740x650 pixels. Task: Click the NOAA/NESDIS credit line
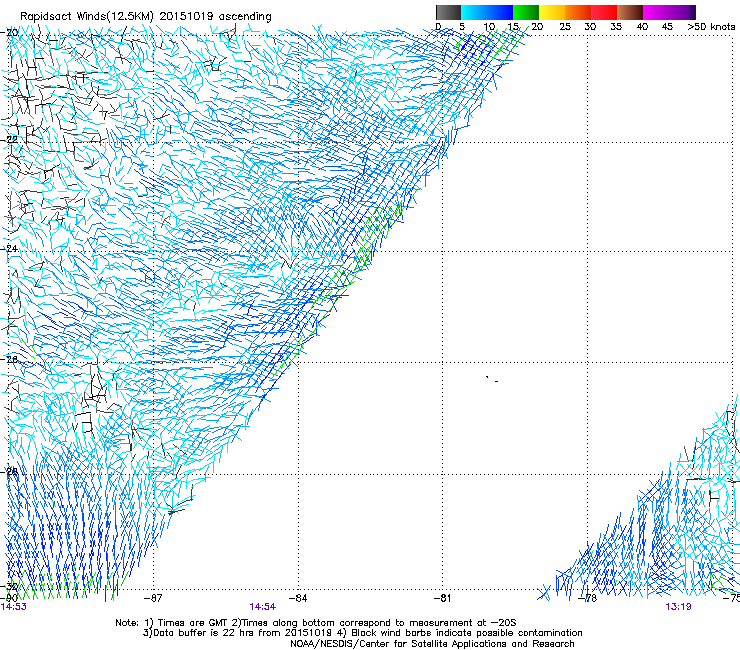pos(432,644)
